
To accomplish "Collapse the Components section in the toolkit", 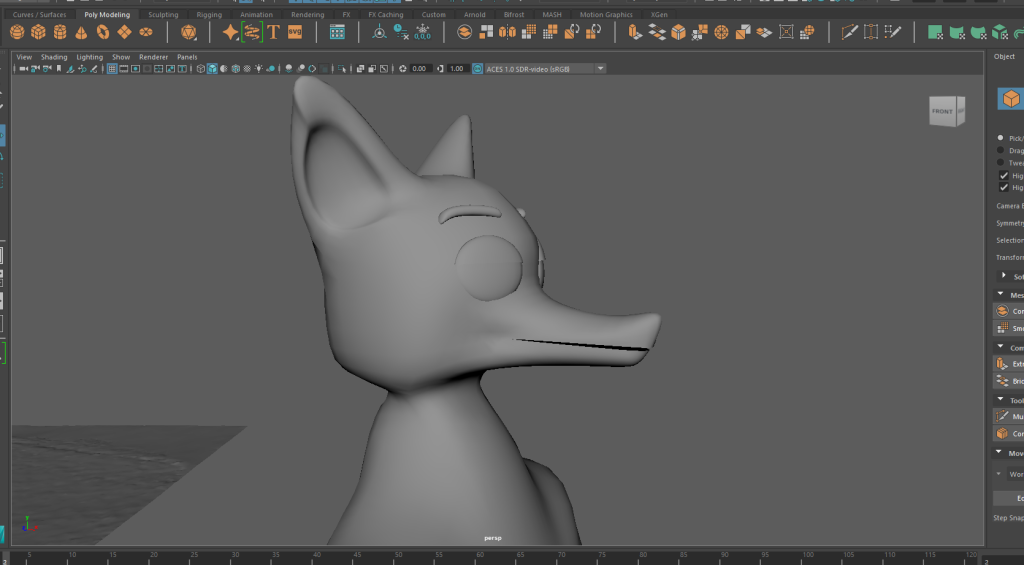I will tap(1000, 347).
